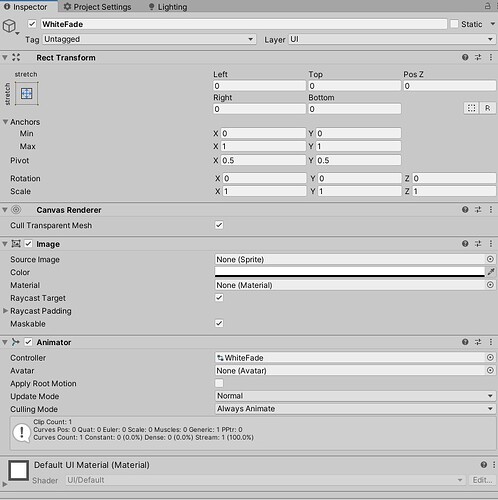Switch to the Project Settings tab
This screenshot has width=498, height=500.
tap(97, 7)
